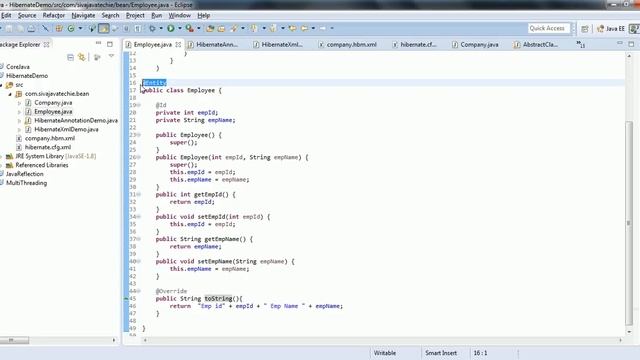Select hibernate.cfg.xml in Package Explorer
640x360 pixels.
(47, 147)
